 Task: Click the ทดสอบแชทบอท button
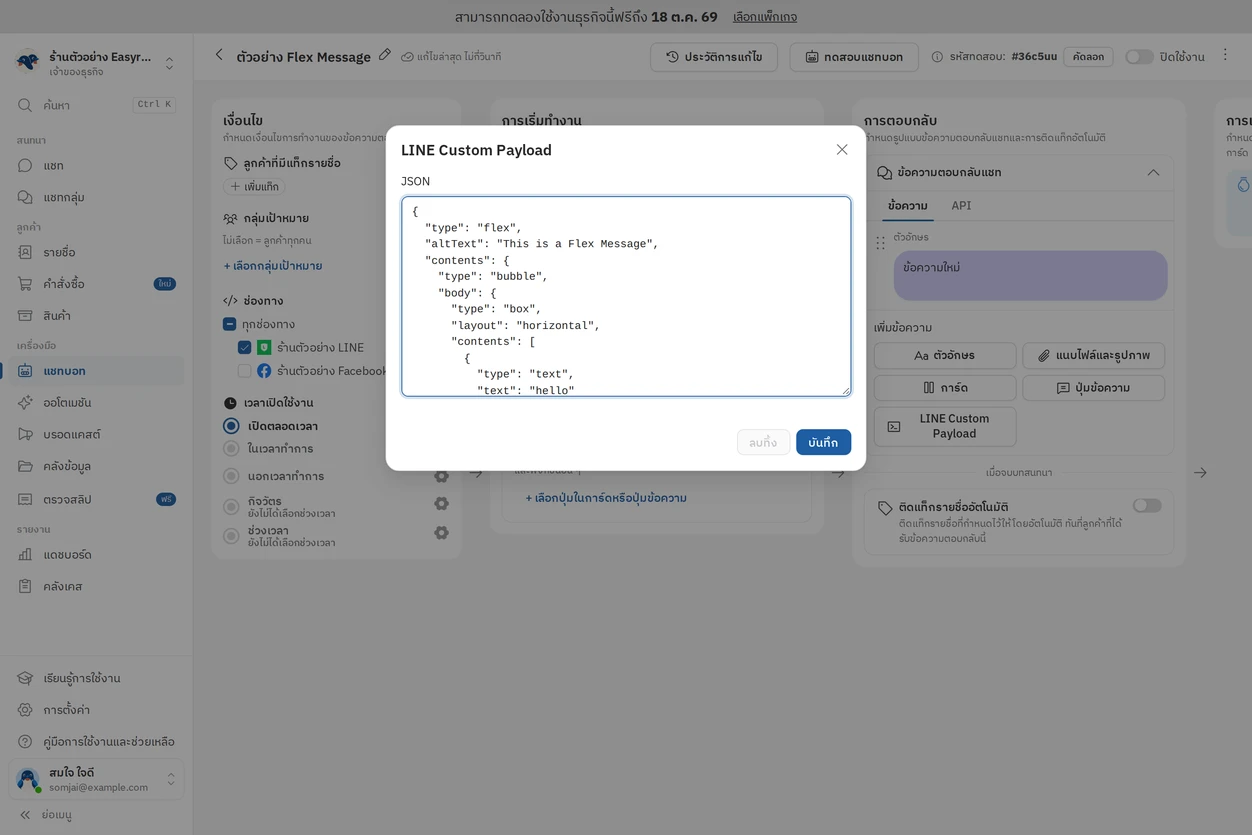(854, 57)
